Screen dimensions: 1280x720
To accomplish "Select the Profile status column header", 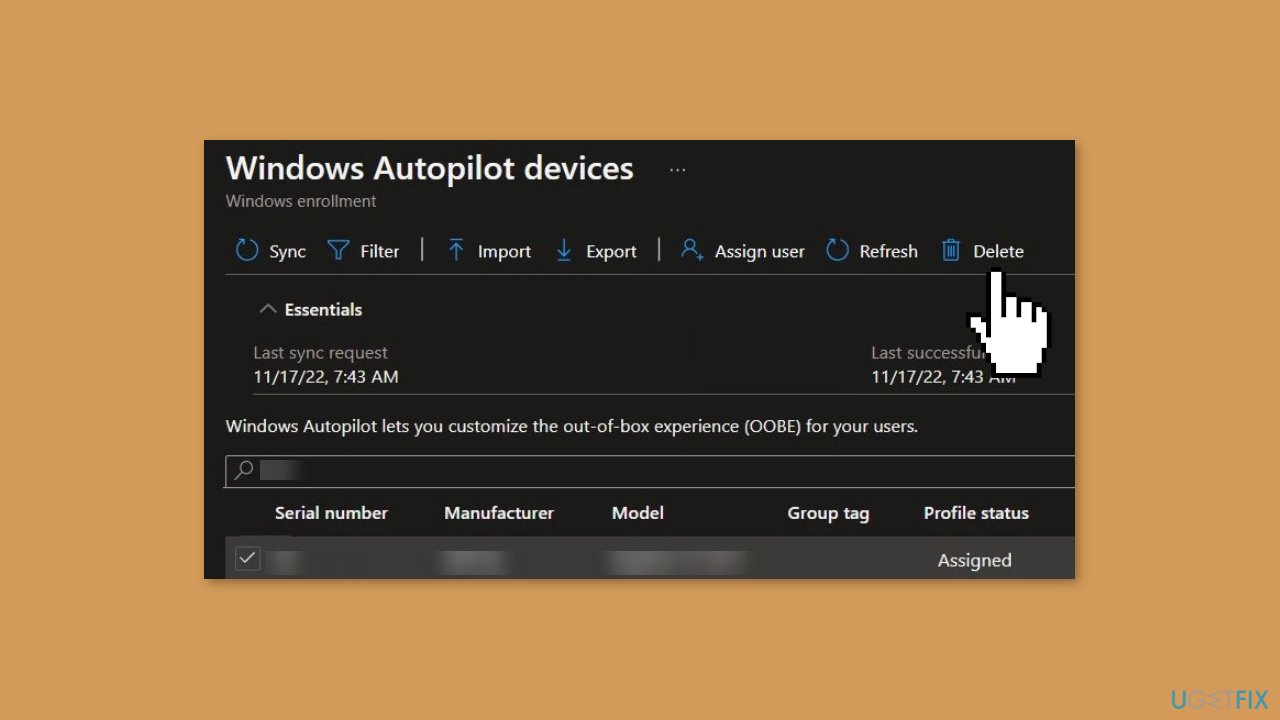I will pyautogui.click(x=975, y=512).
